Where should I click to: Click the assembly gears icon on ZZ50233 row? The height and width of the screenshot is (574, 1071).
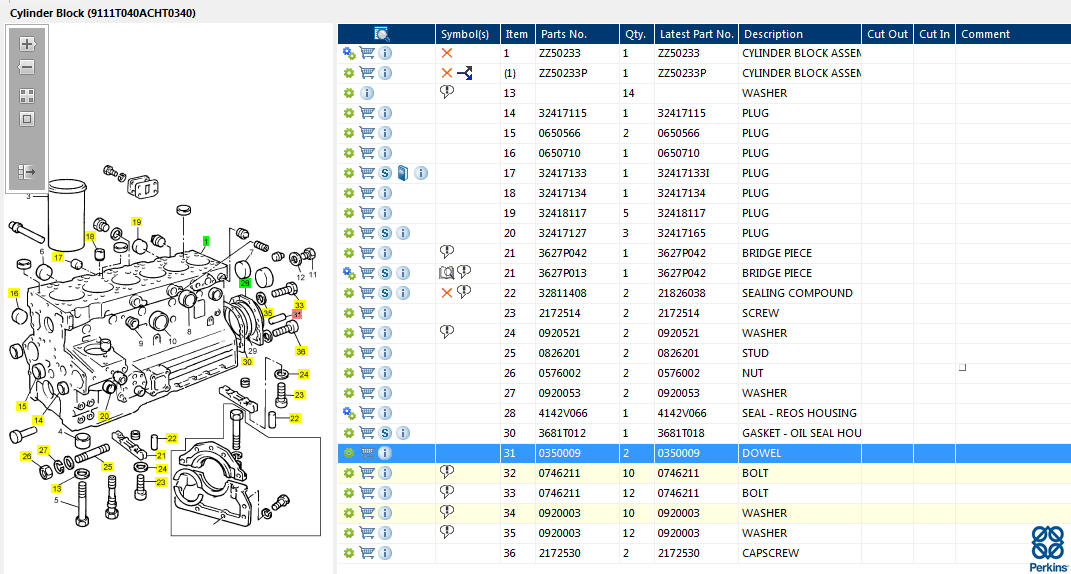point(349,53)
